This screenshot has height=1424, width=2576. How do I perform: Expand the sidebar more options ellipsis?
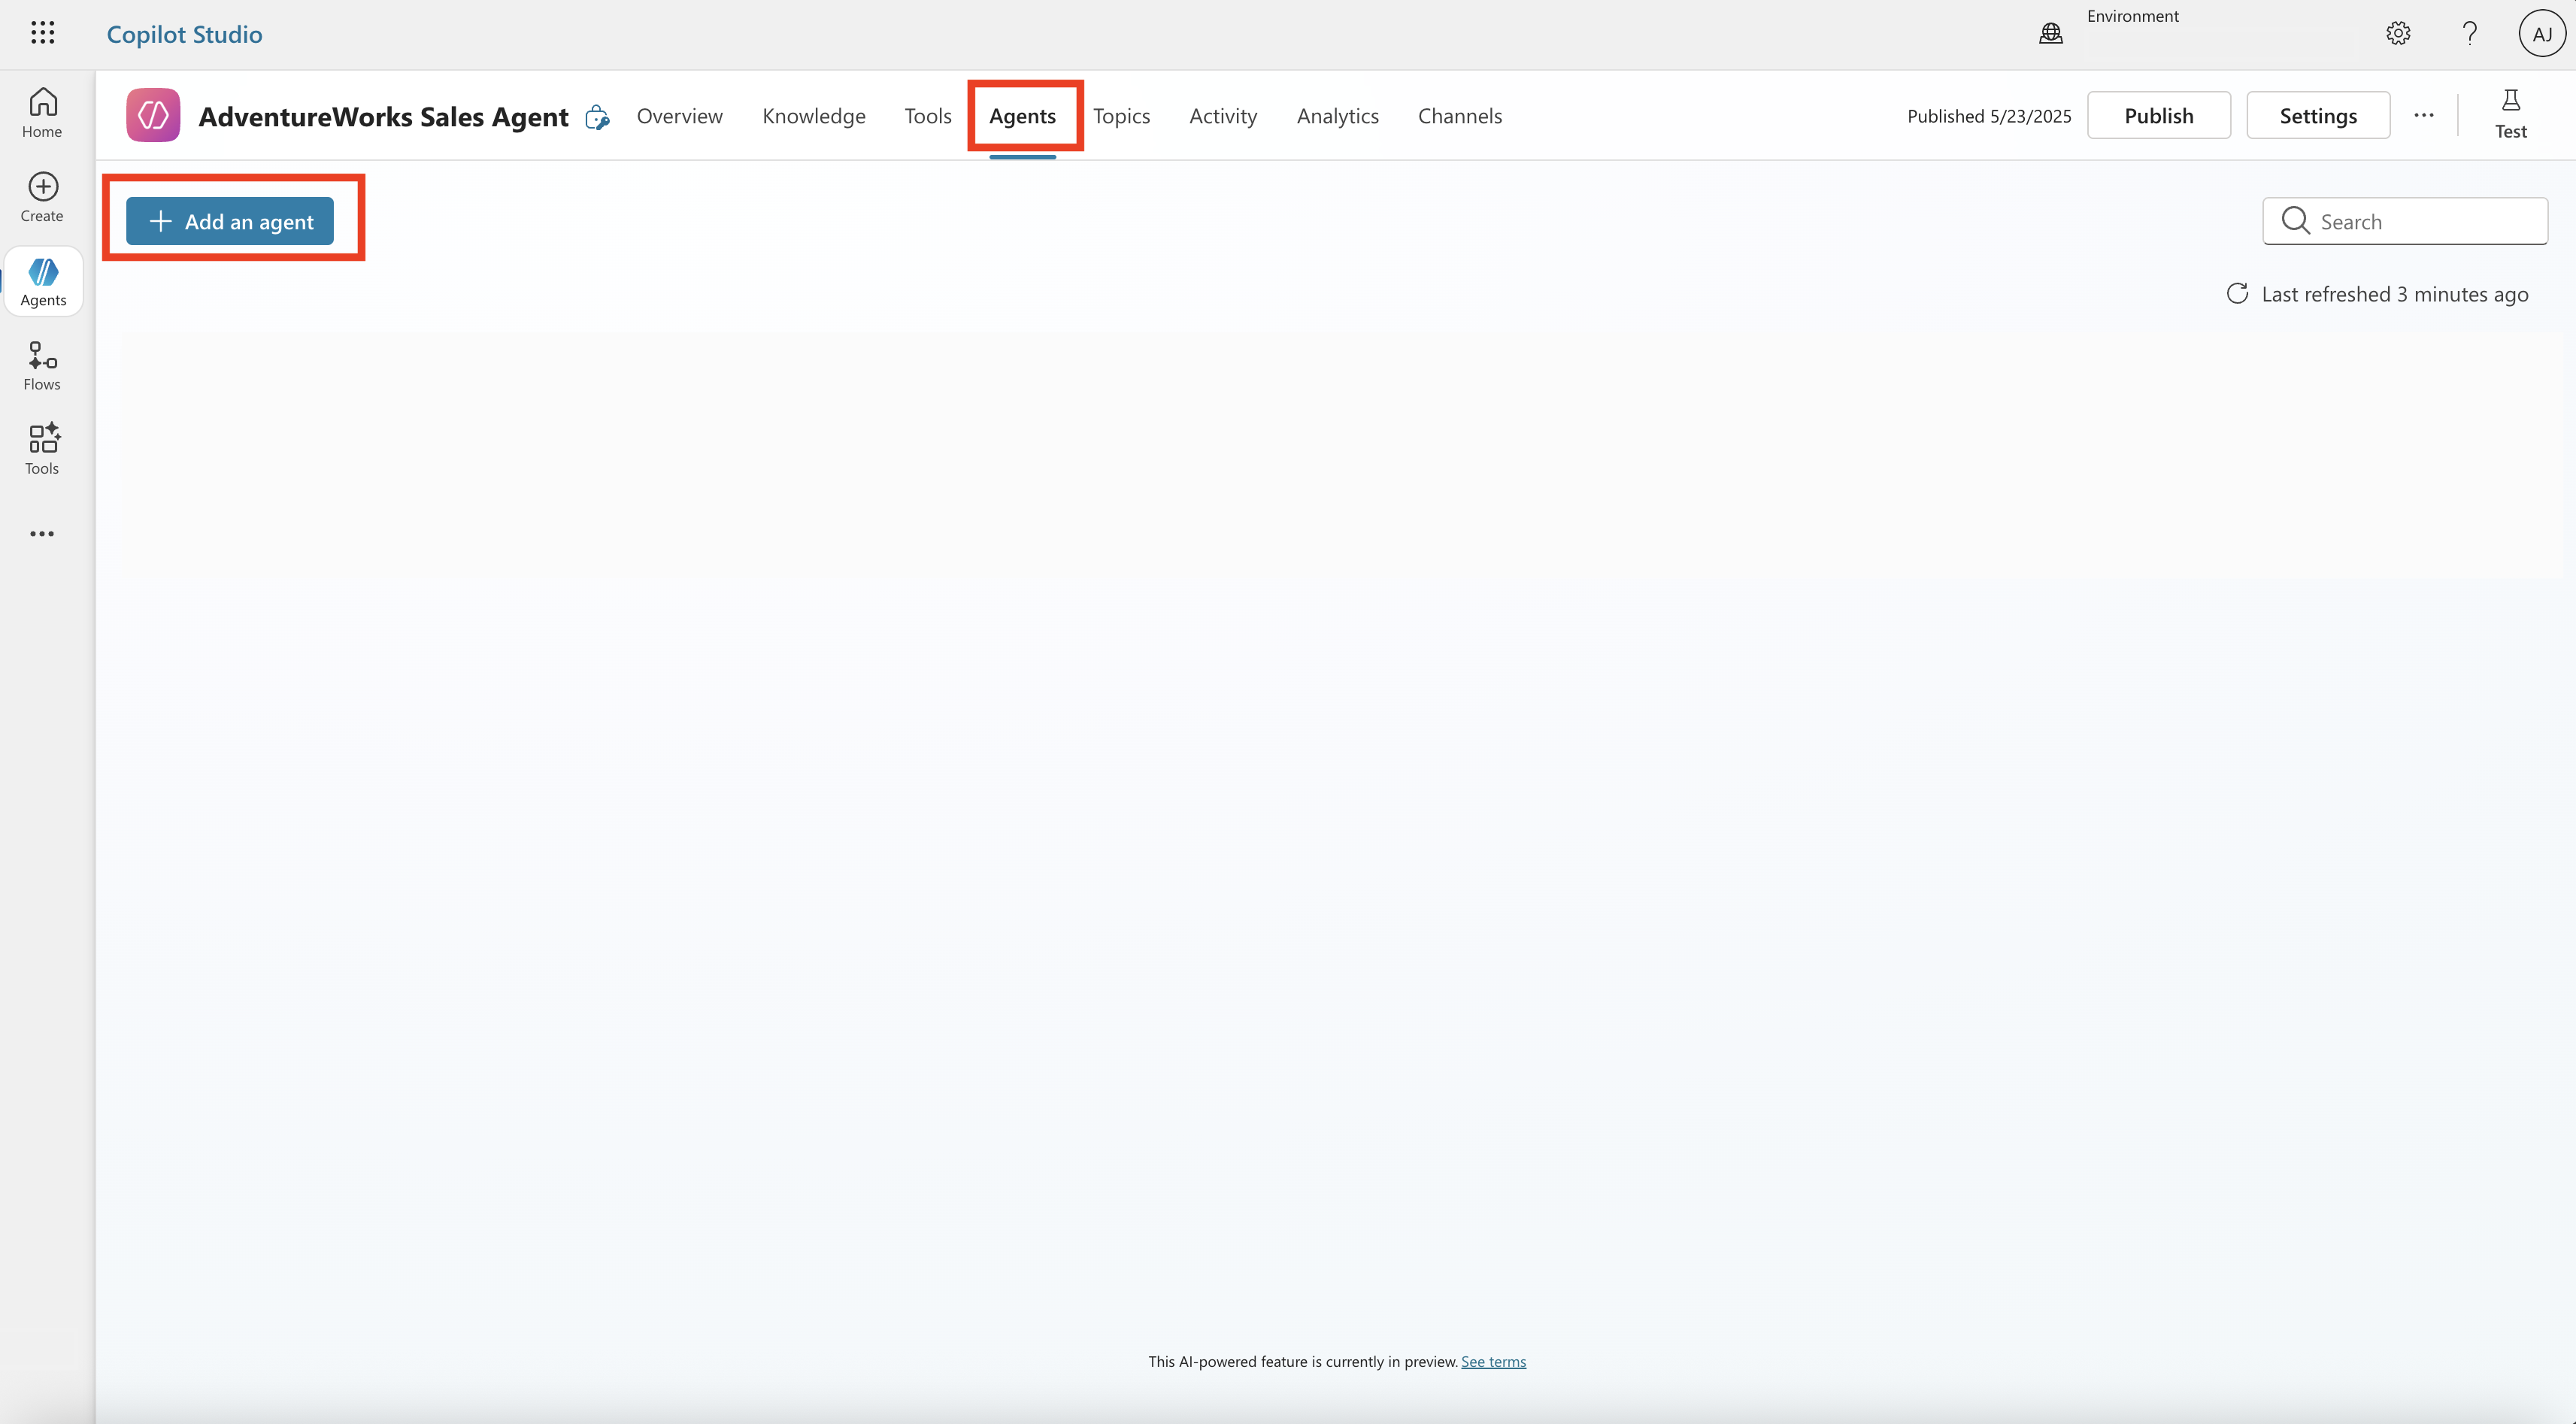pyautogui.click(x=42, y=534)
